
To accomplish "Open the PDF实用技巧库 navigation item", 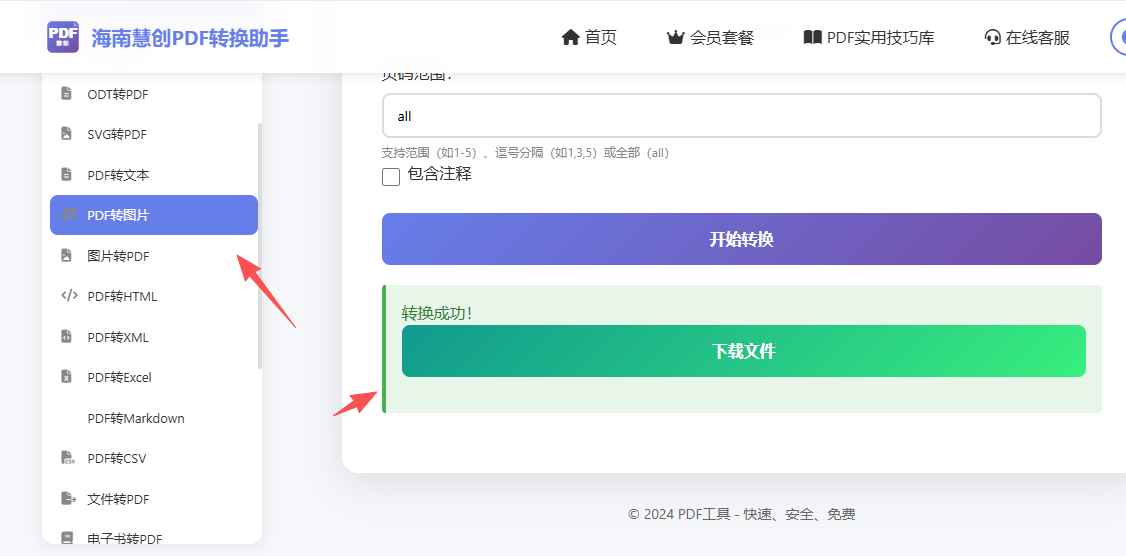I will (869, 37).
